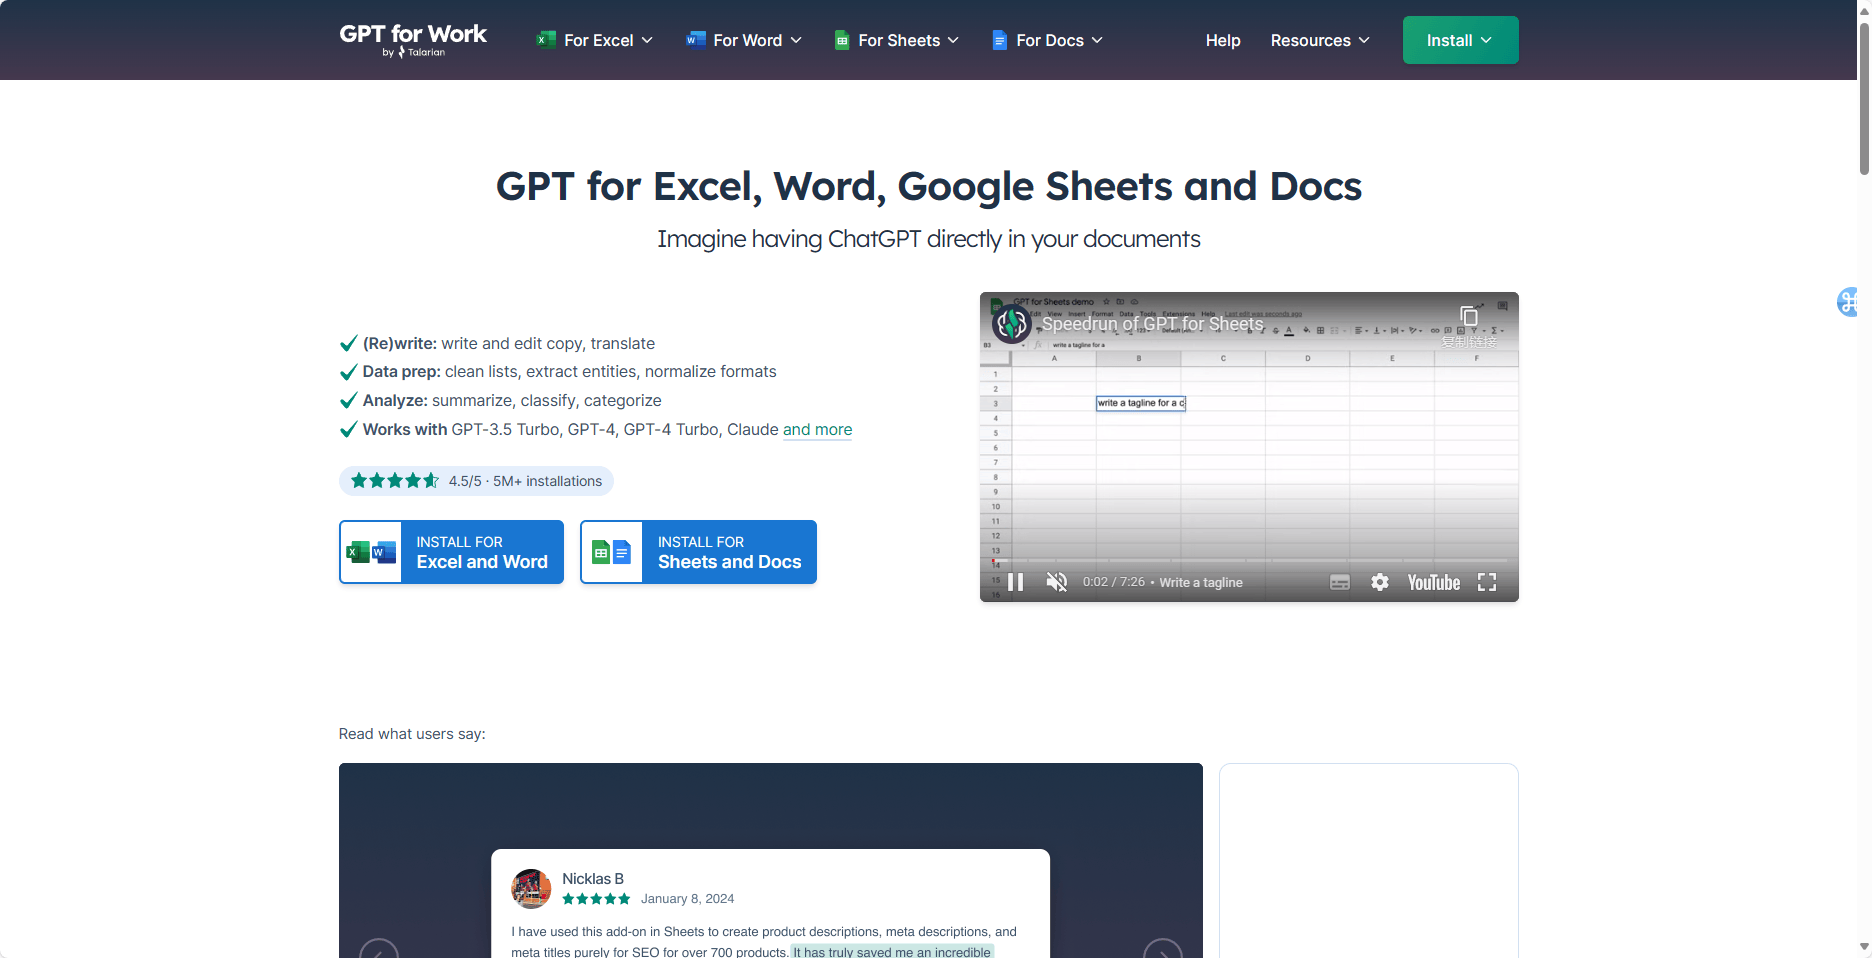The width and height of the screenshot is (1872, 958).
Task: Click the 'Read what users say:' text
Action: (412, 734)
